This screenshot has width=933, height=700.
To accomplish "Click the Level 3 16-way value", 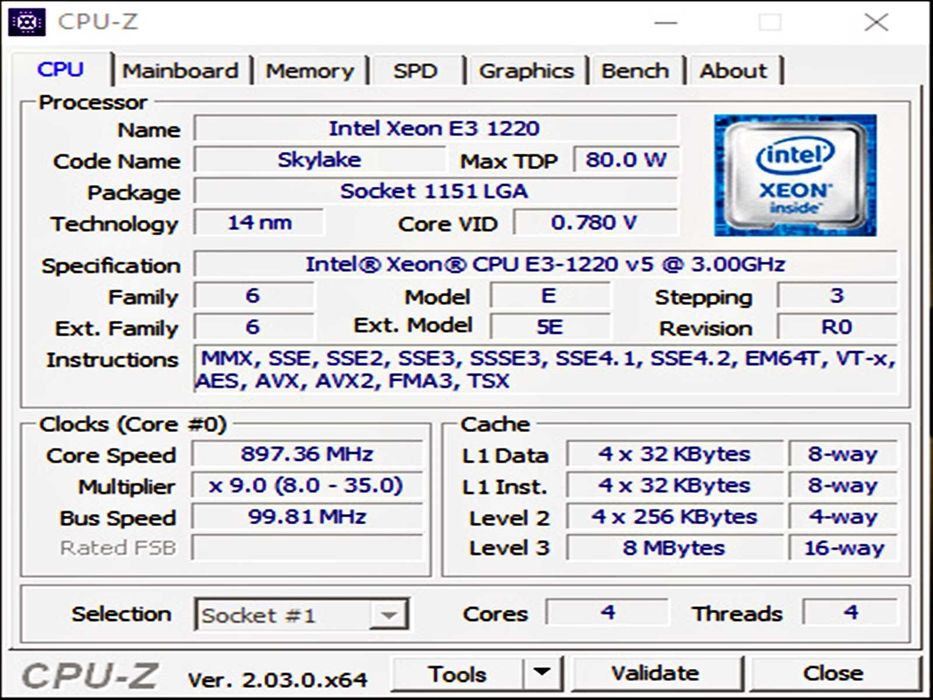I will coord(843,548).
